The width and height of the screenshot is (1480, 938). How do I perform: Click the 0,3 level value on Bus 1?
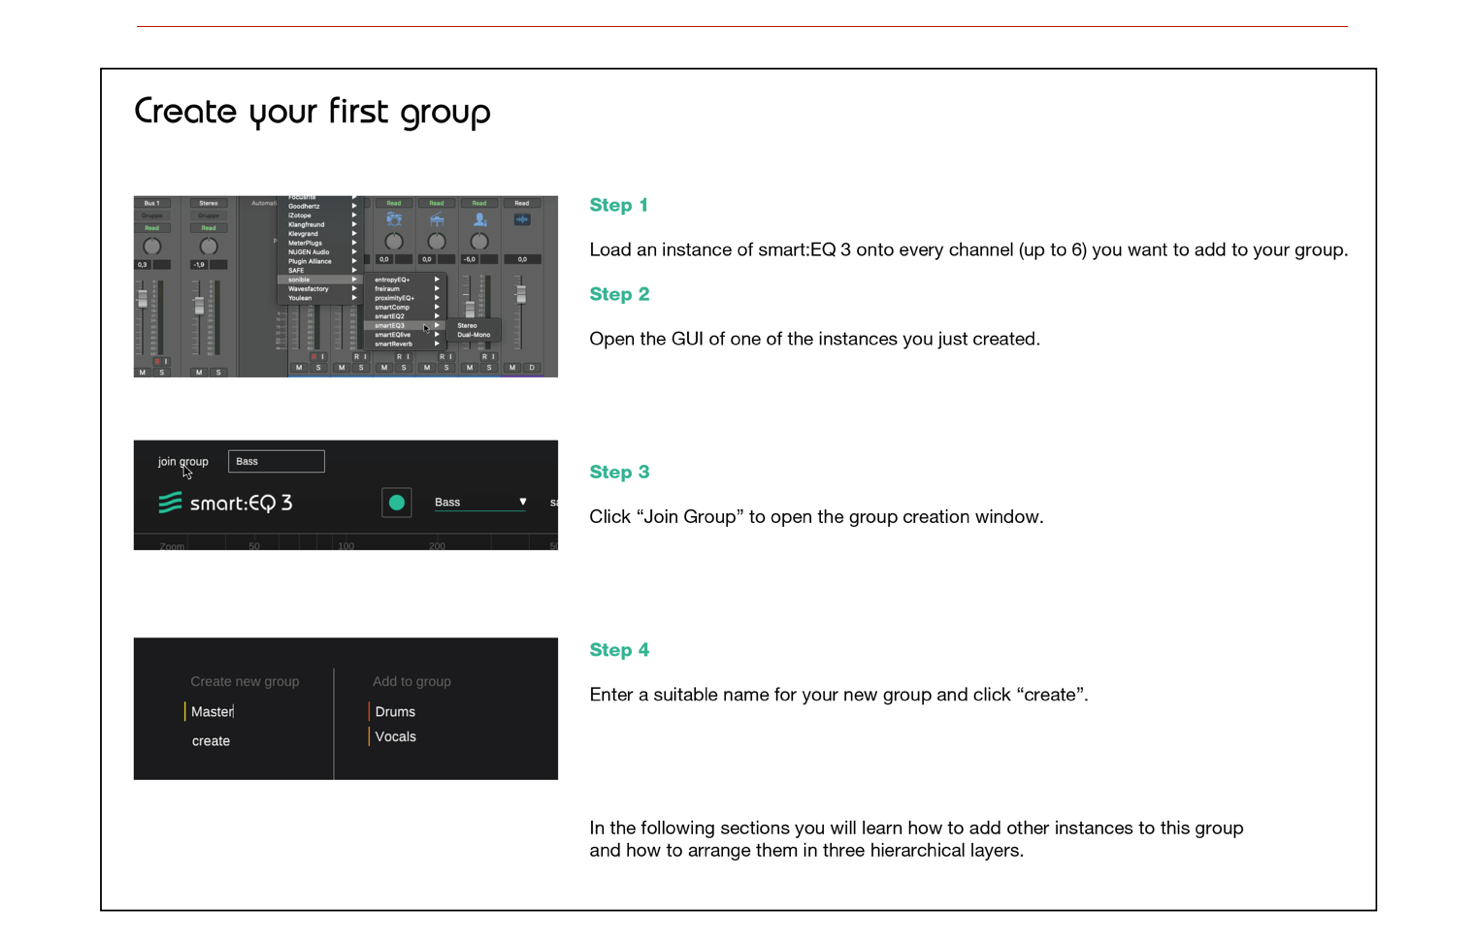pos(142,264)
